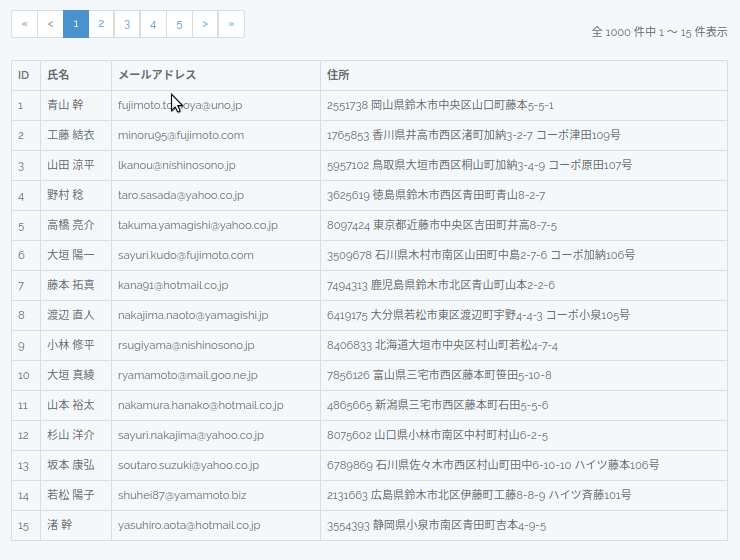
Task: Select name 渚 幹
Action: tap(59, 525)
